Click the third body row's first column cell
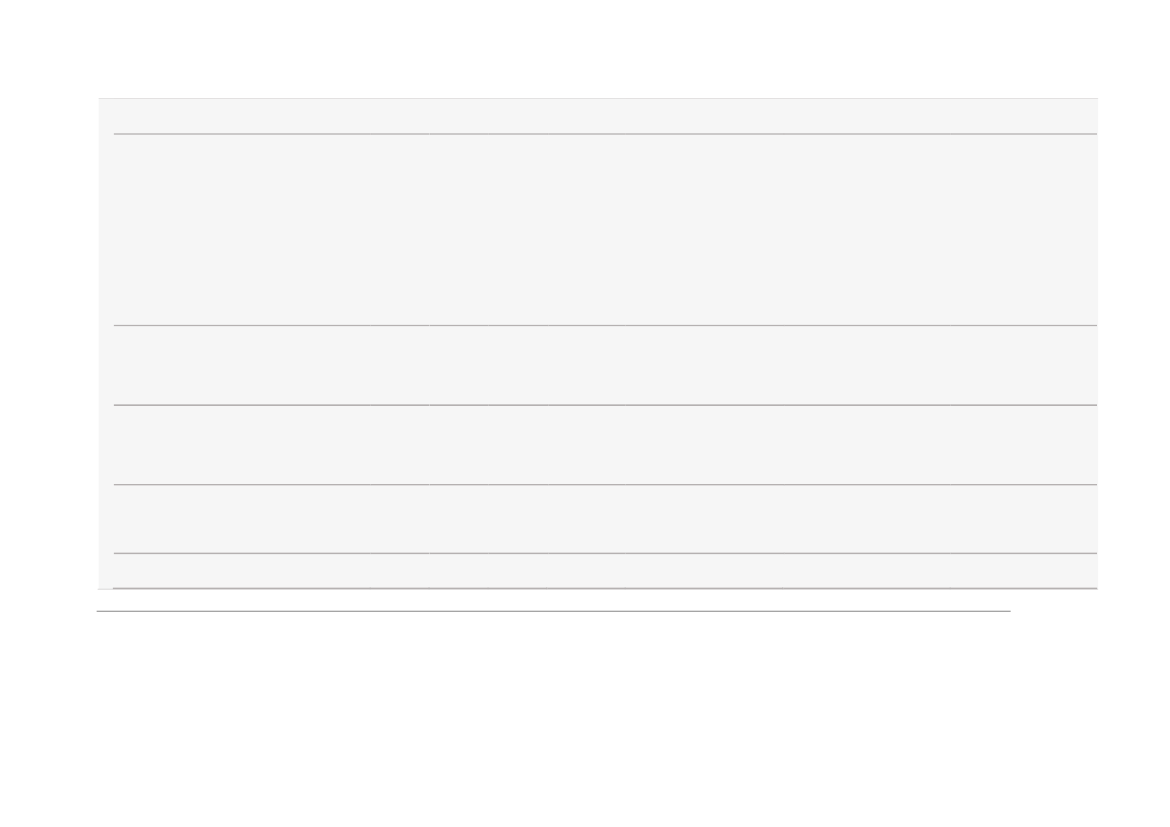 (242, 445)
